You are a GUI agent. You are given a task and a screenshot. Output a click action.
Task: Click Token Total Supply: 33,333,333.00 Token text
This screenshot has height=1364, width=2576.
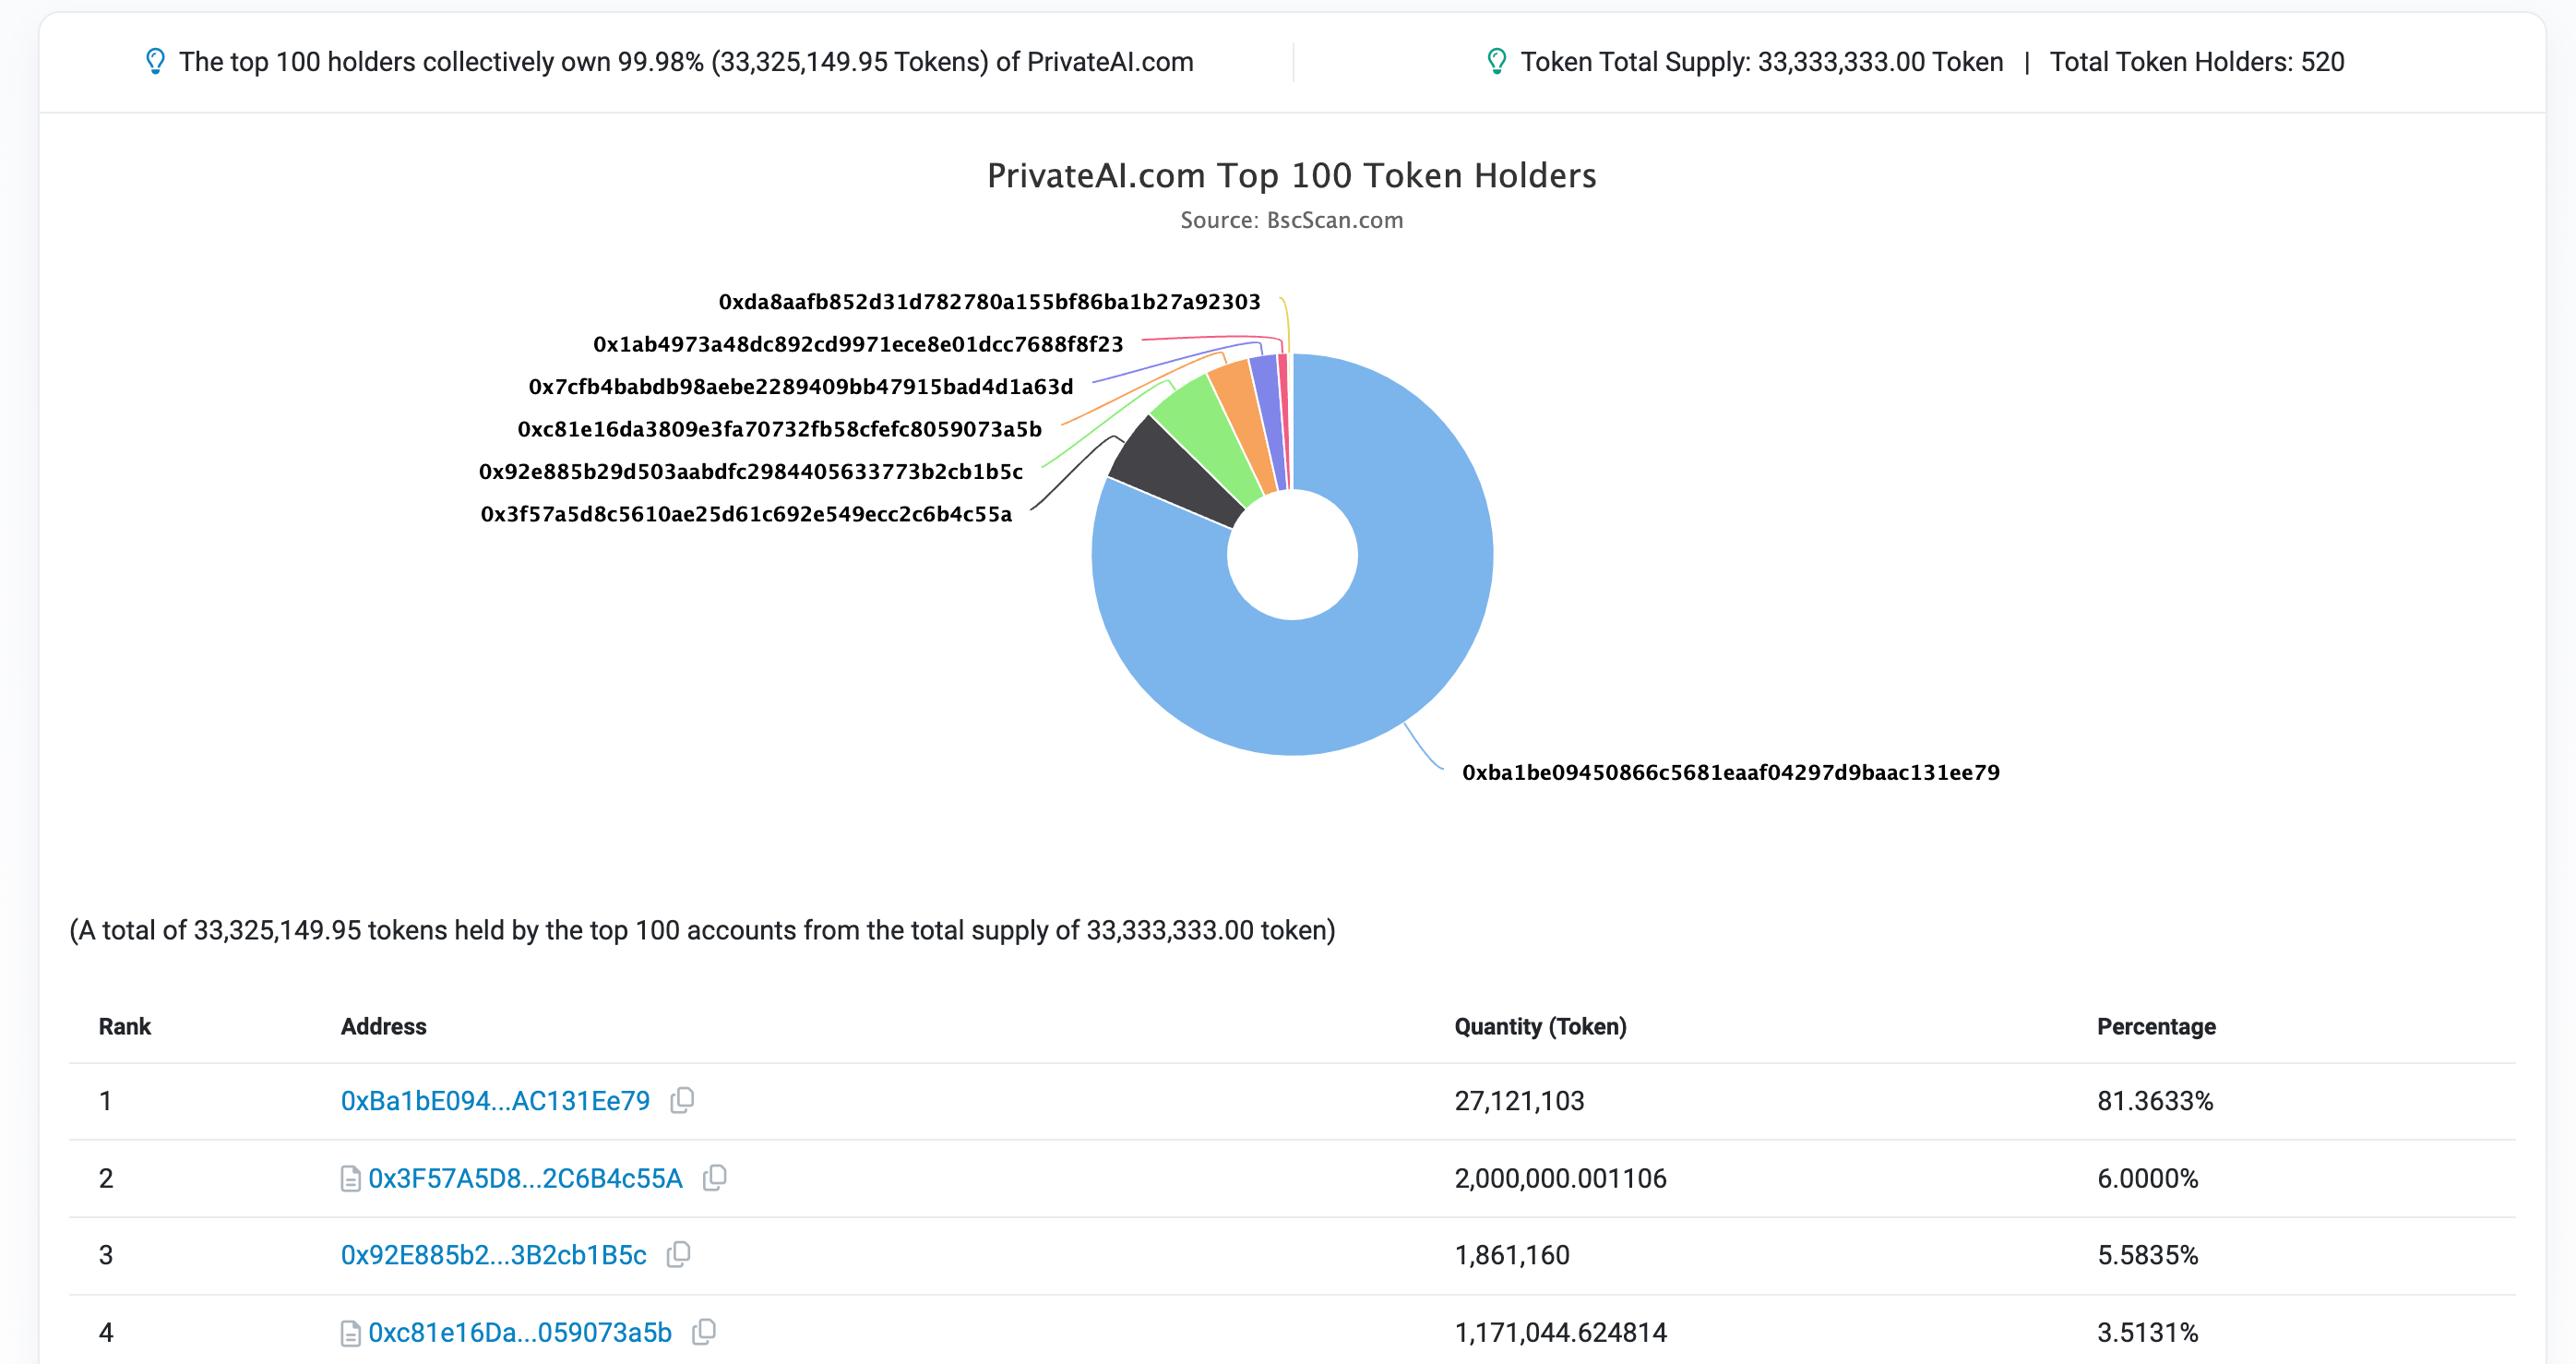click(x=1762, y=62)
